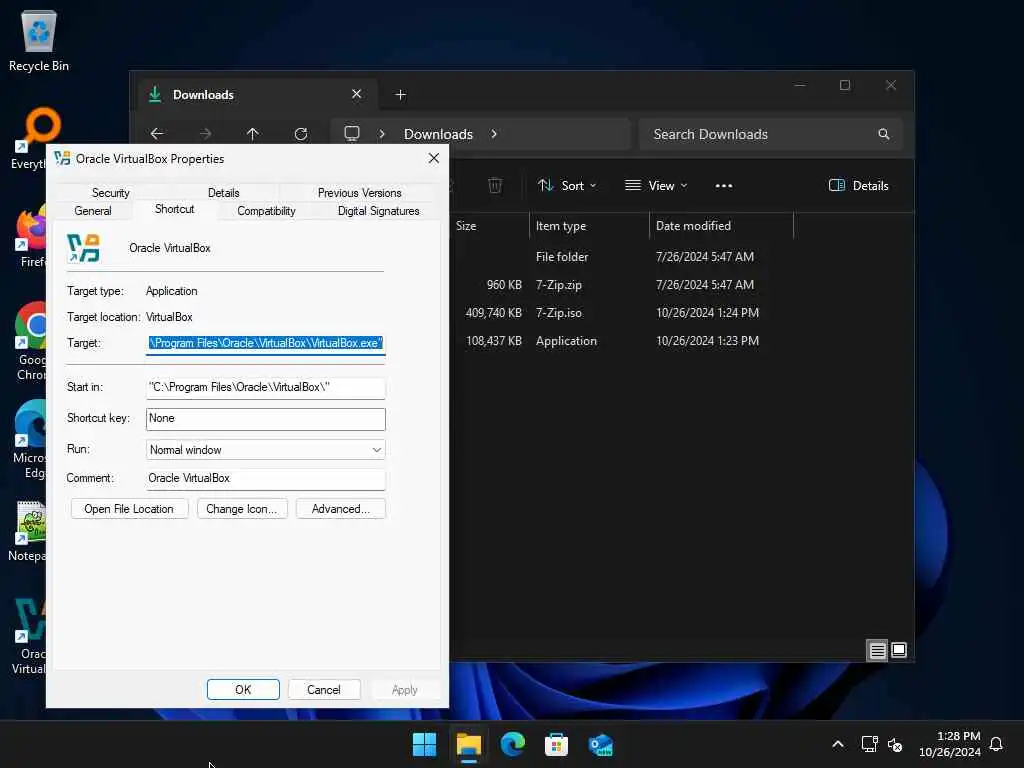Viewport: 1024px width, 768px height.
Task: Click the Target path field
Action: pyautogui.click(x=266, y=344)
